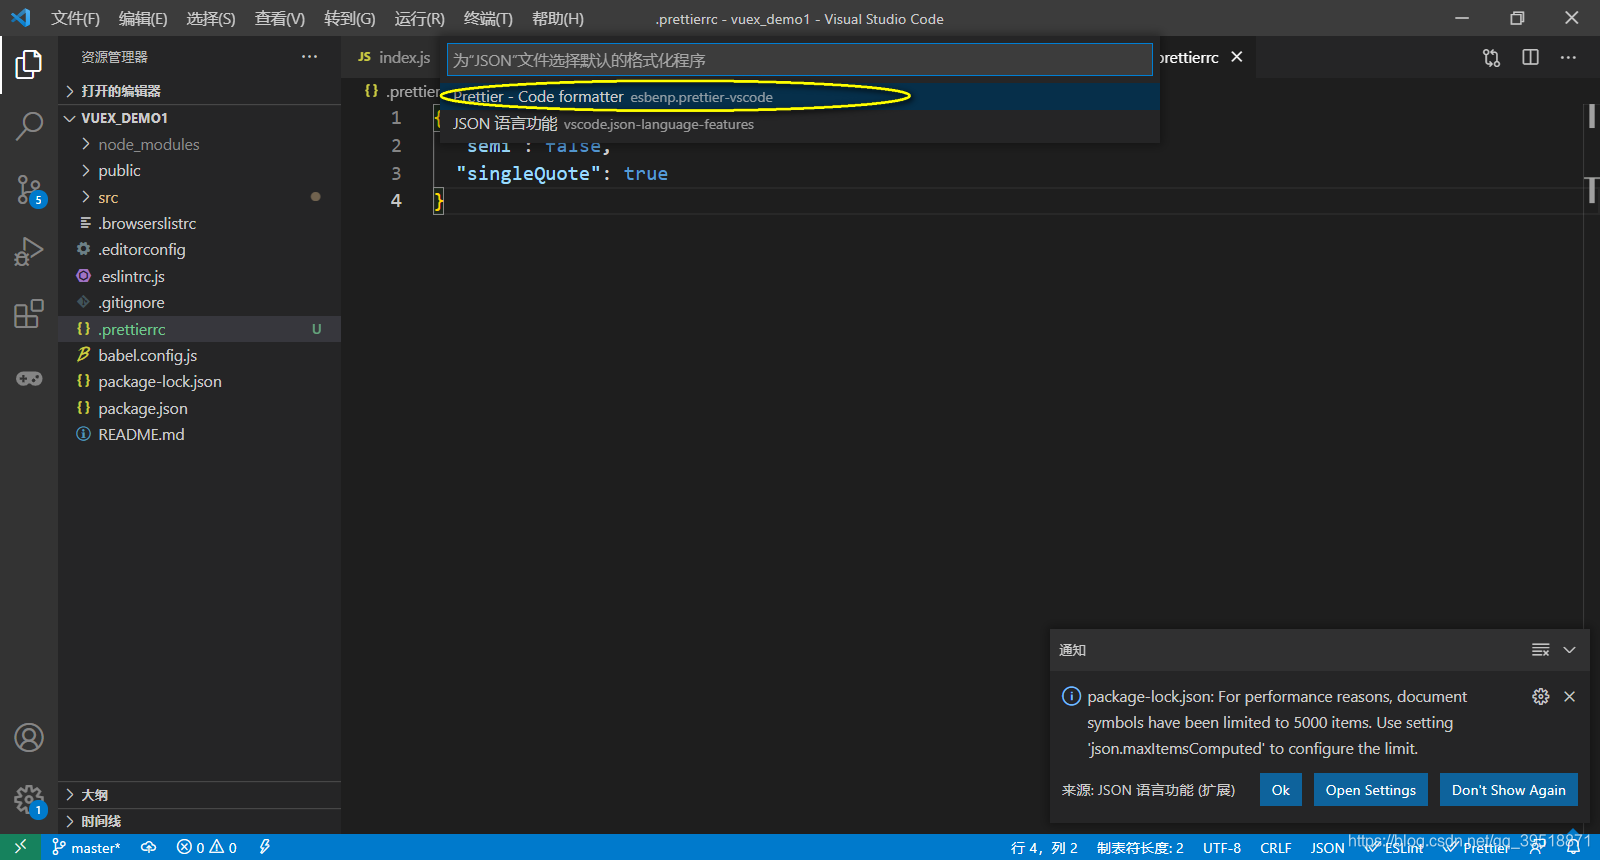
Task: Focus the default formatter picker input
Action: pyautogui.click(x=799, y=60)
